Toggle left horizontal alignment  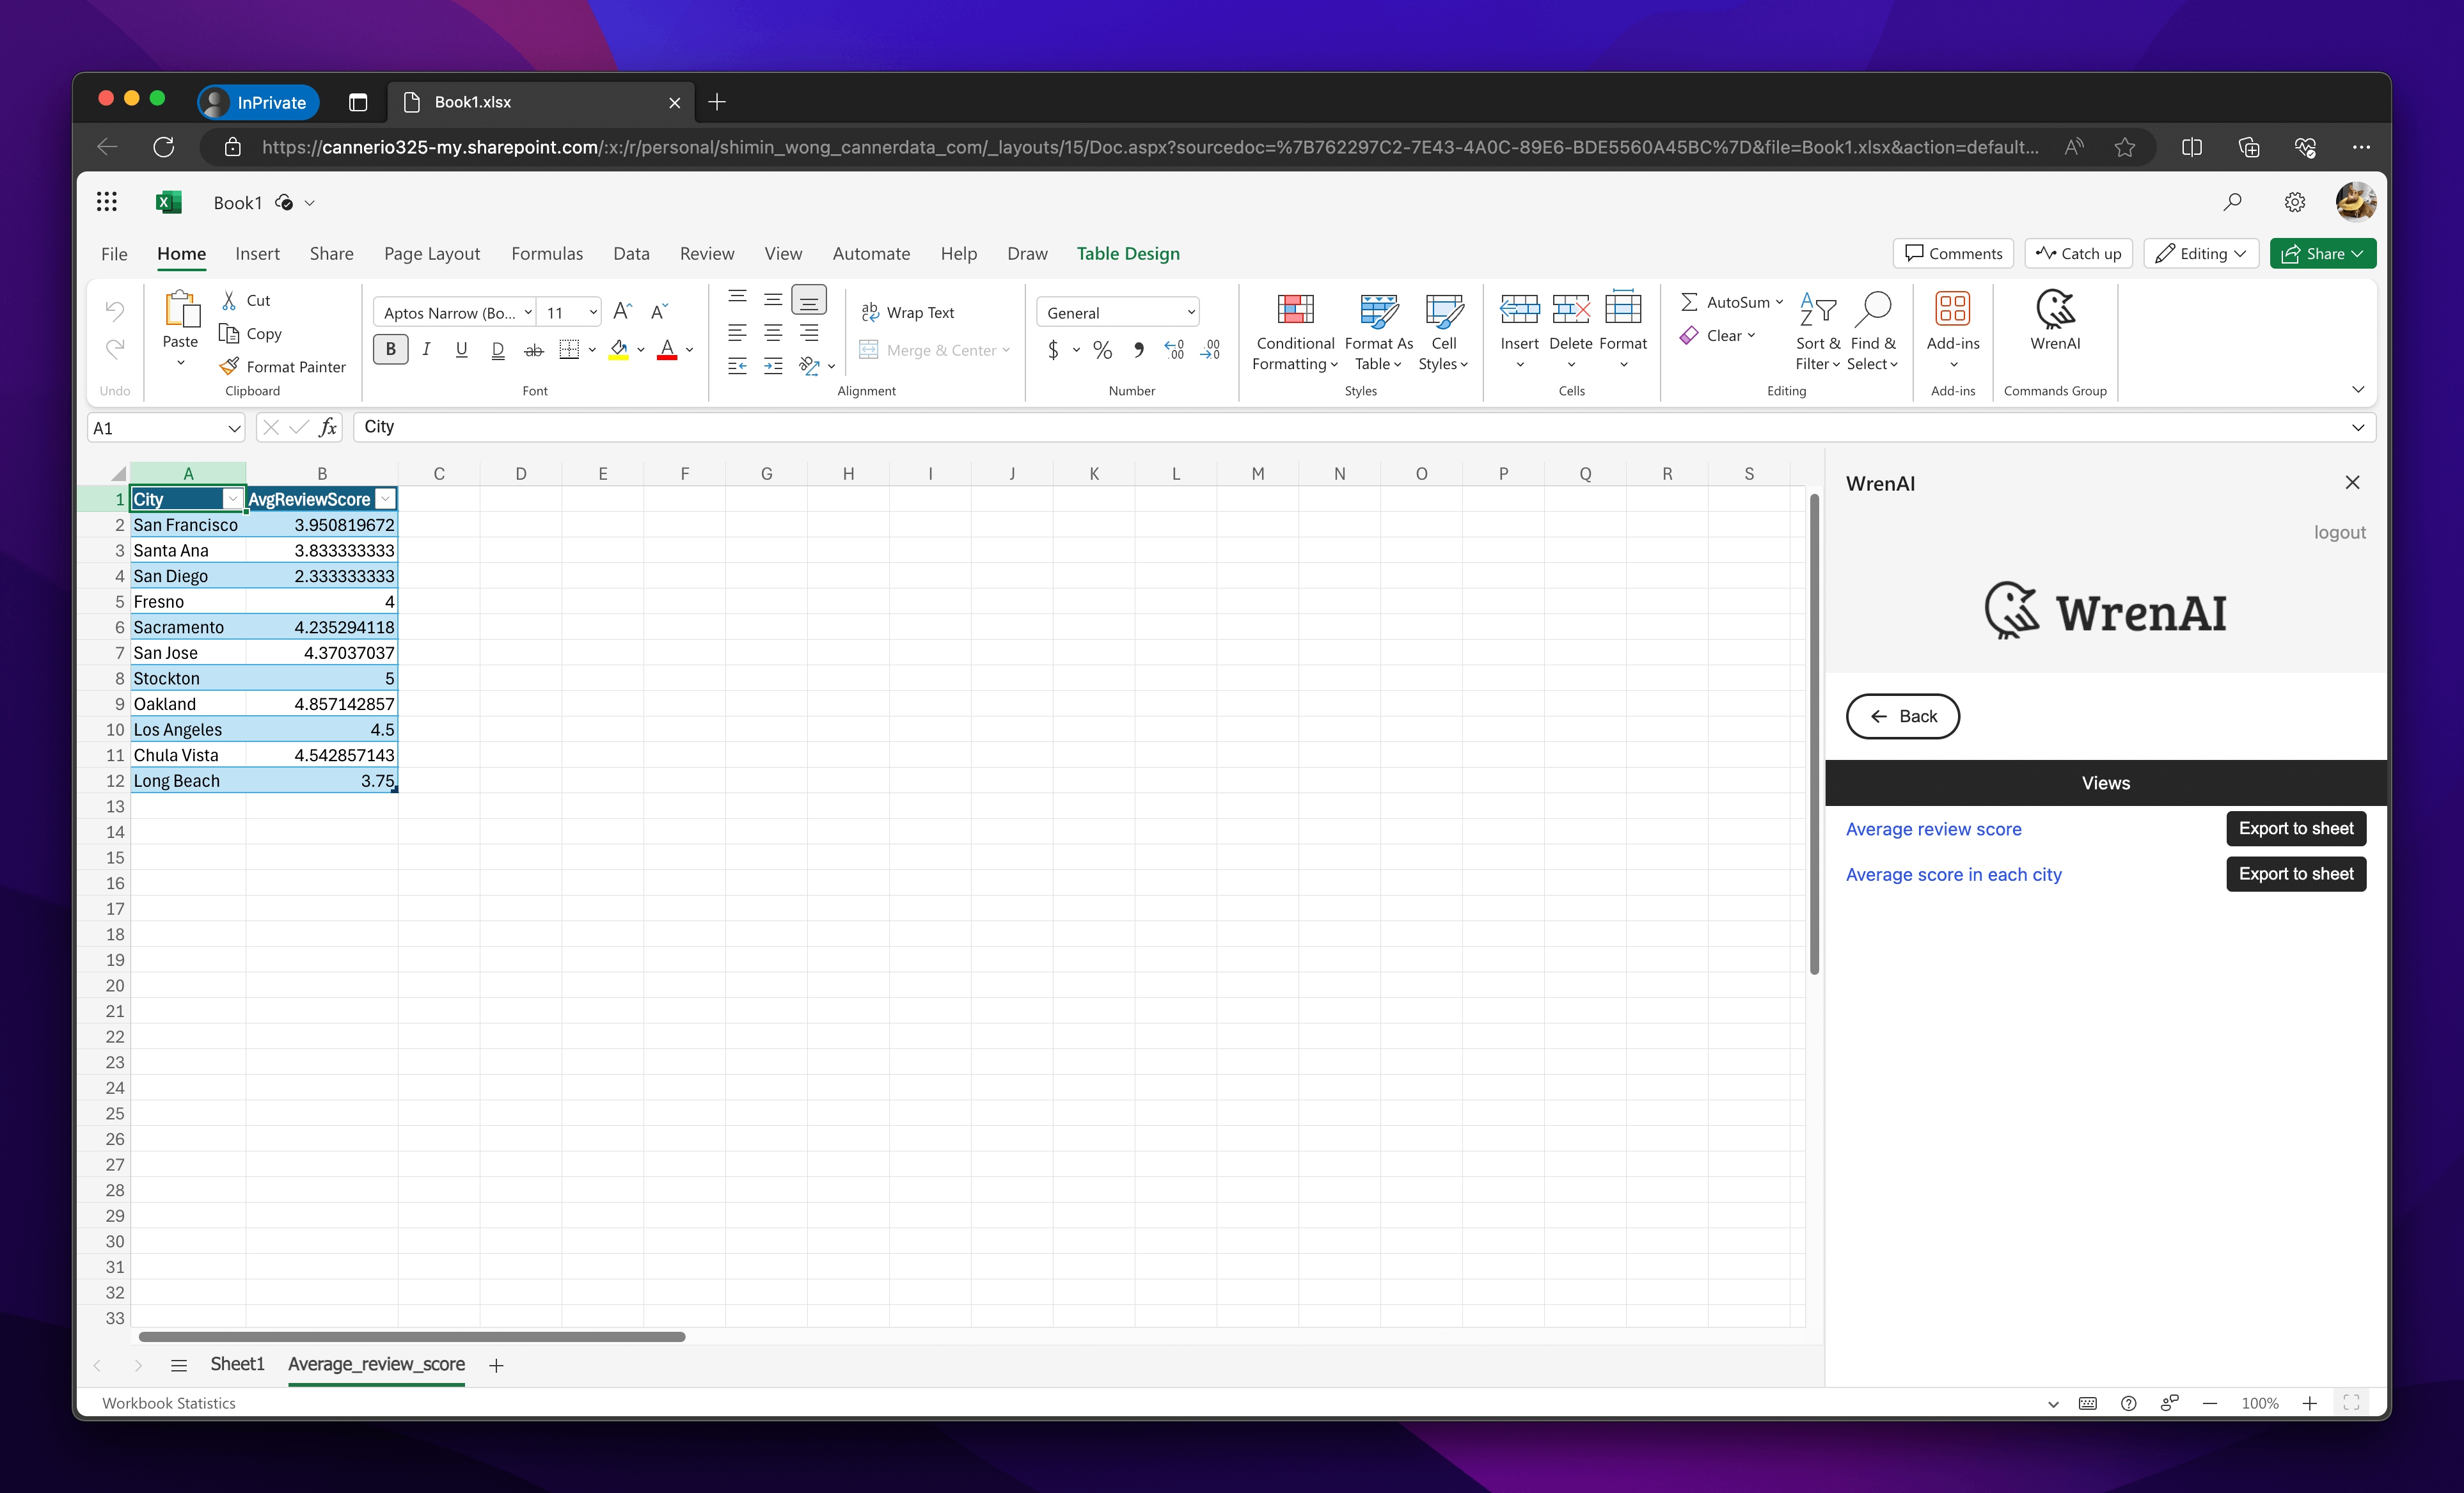point(737,333)
